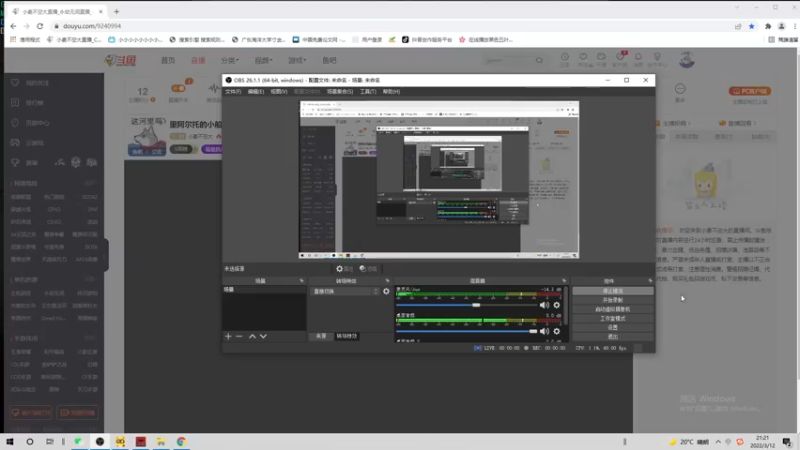Toggle Start Virtual Camera (启动虚拟摄像机)
The width and height of the screenshot is (800, 450).
pyautogui.click(x=613, y=309)
